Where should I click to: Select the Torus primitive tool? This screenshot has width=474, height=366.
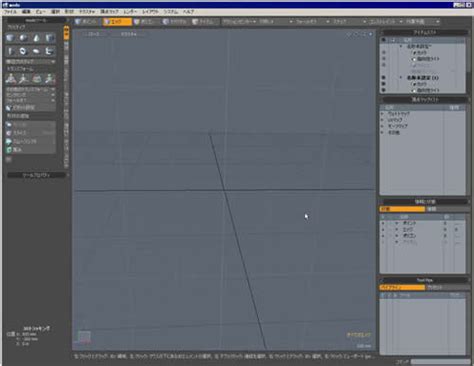(23, 51)
